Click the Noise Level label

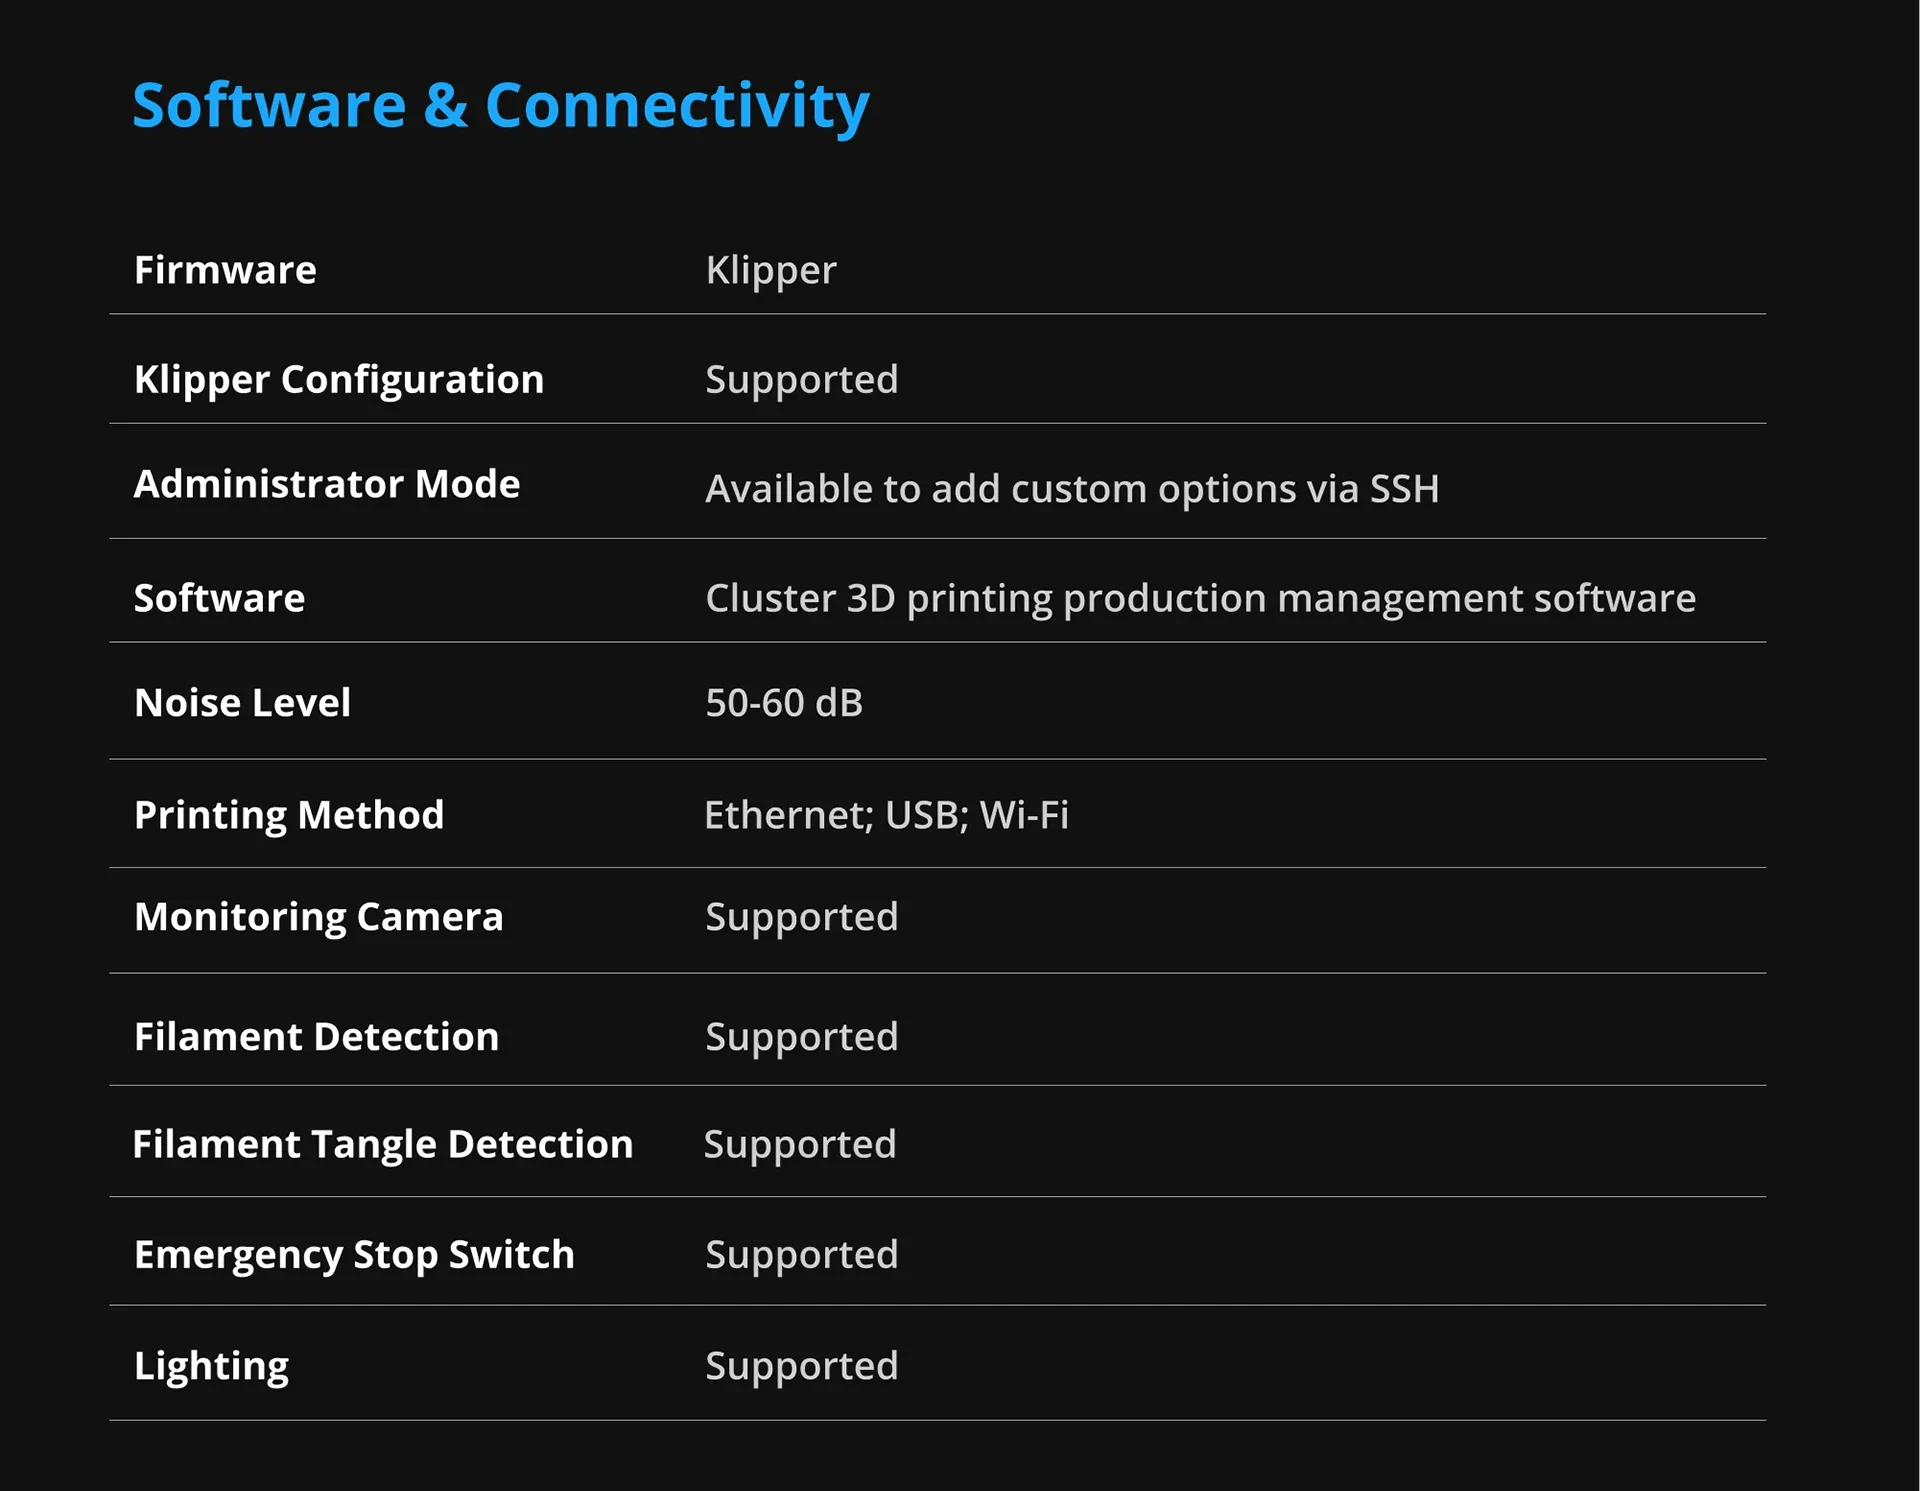point(242,703)
